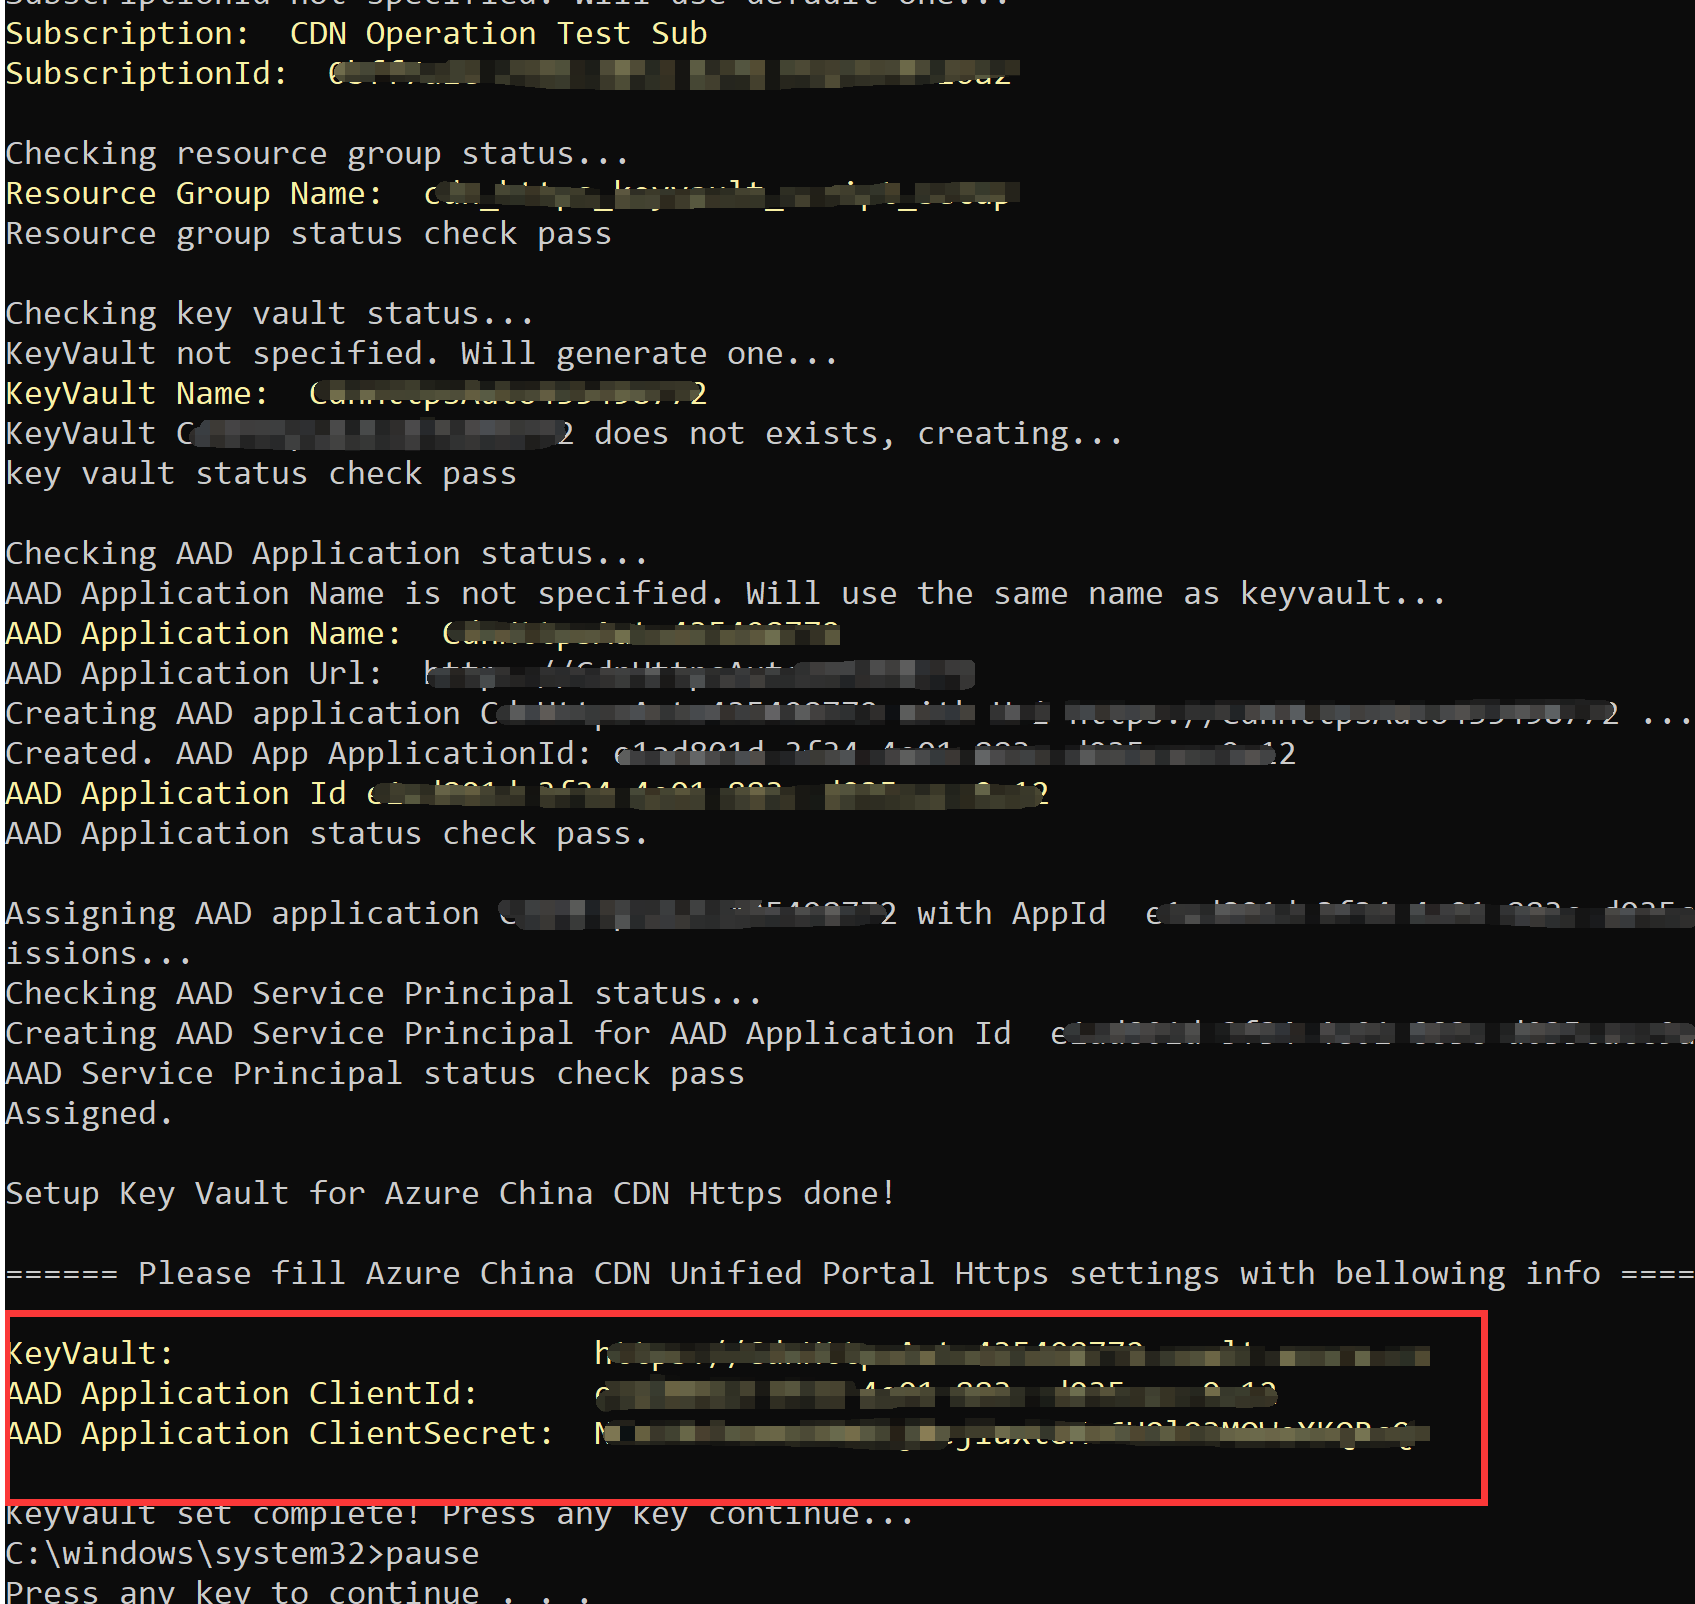Click 'does not exists, creating...' text
This screenshot has height=1604, width=1695.
click(858, 434)
